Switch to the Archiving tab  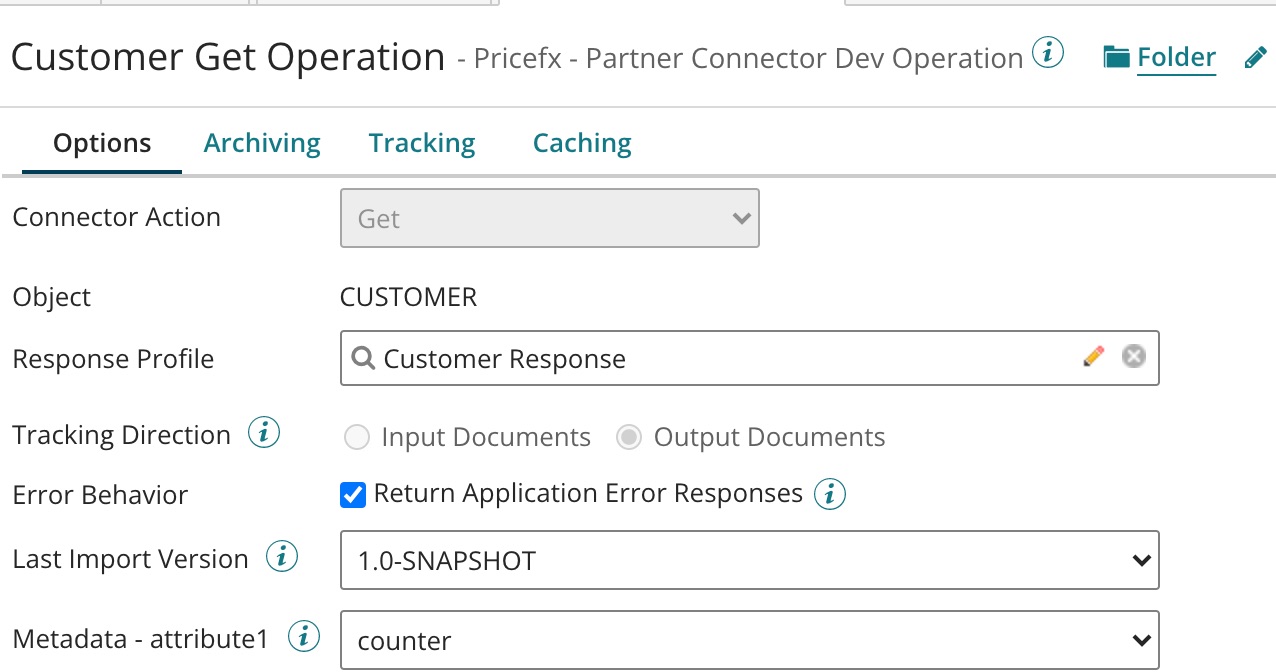[262, 143]
